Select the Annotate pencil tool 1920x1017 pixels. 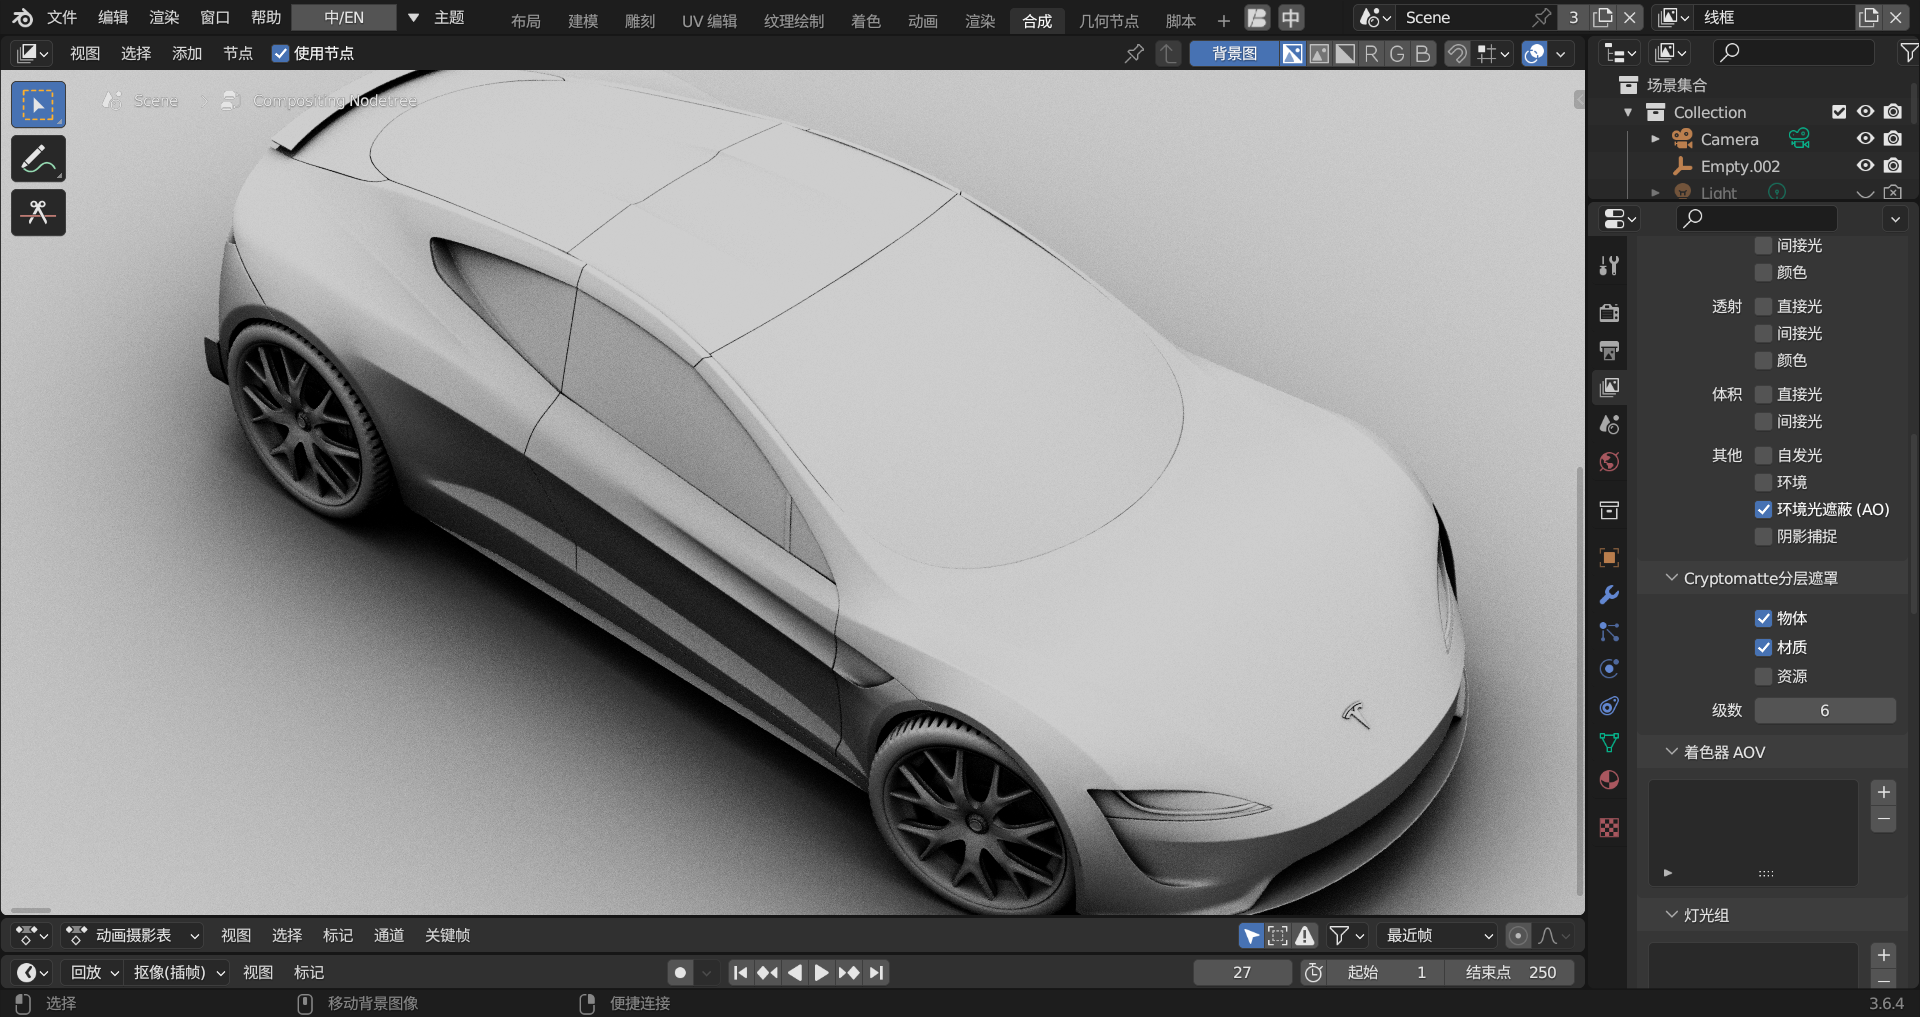[x=38, y=159]
